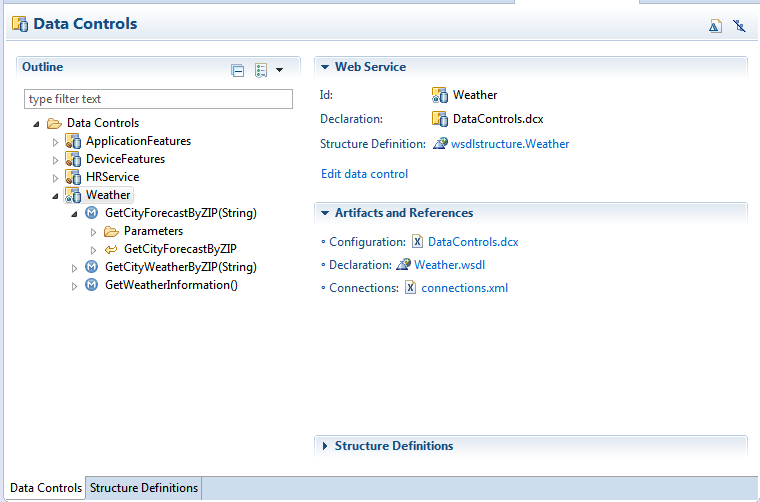The image size is (760, 502).
Task: Click the ApplicationFeatures data control icon
Action: click(73, 141)
